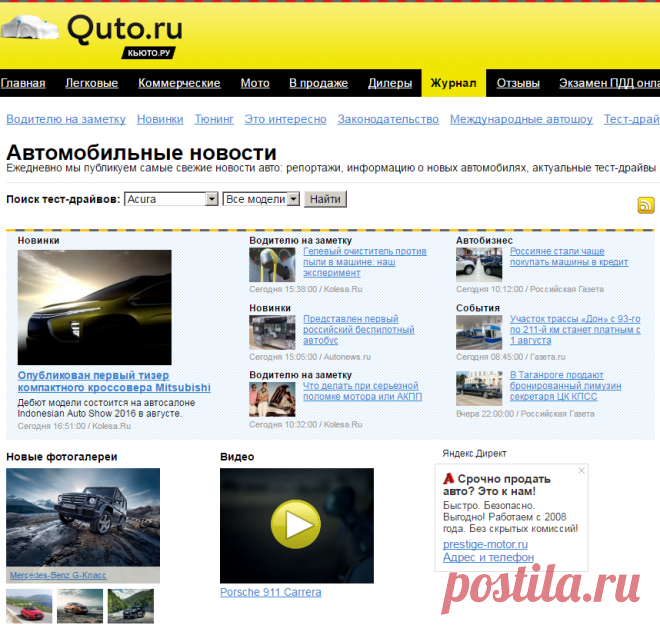Click the driverless bus thumbnail

point(272,333)
